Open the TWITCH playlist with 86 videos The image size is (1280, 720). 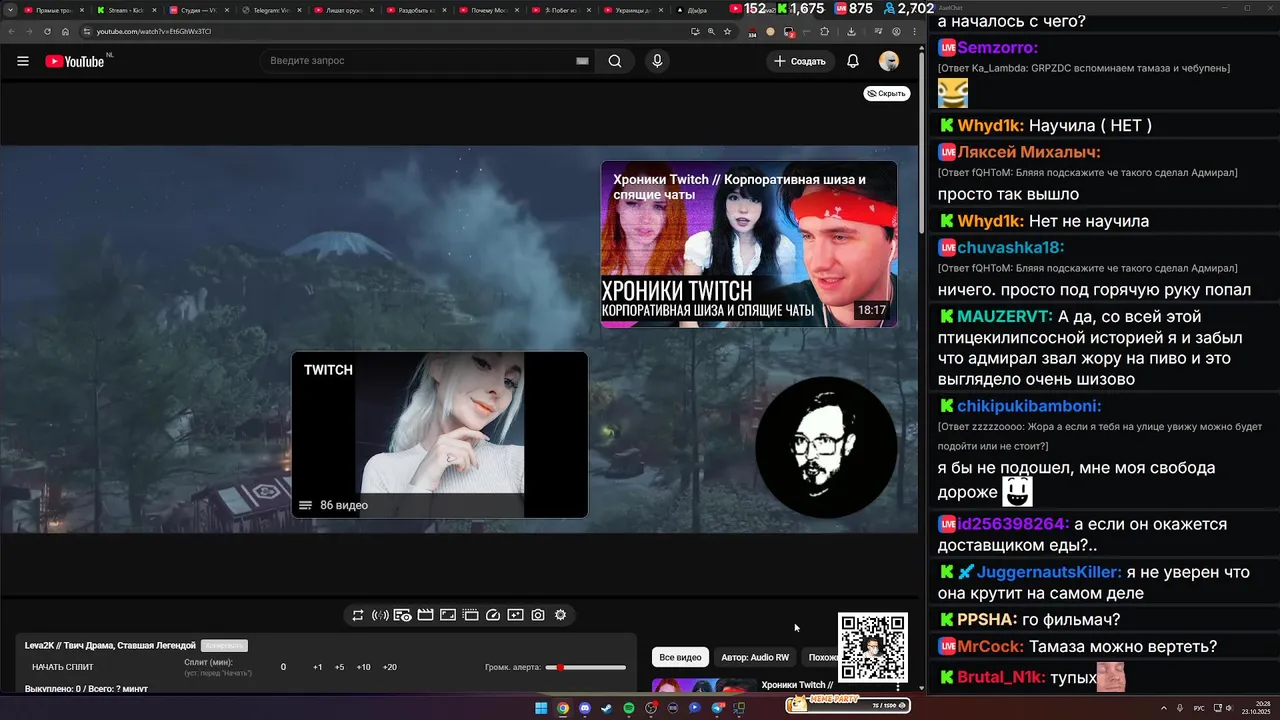(x=440, y=434)
